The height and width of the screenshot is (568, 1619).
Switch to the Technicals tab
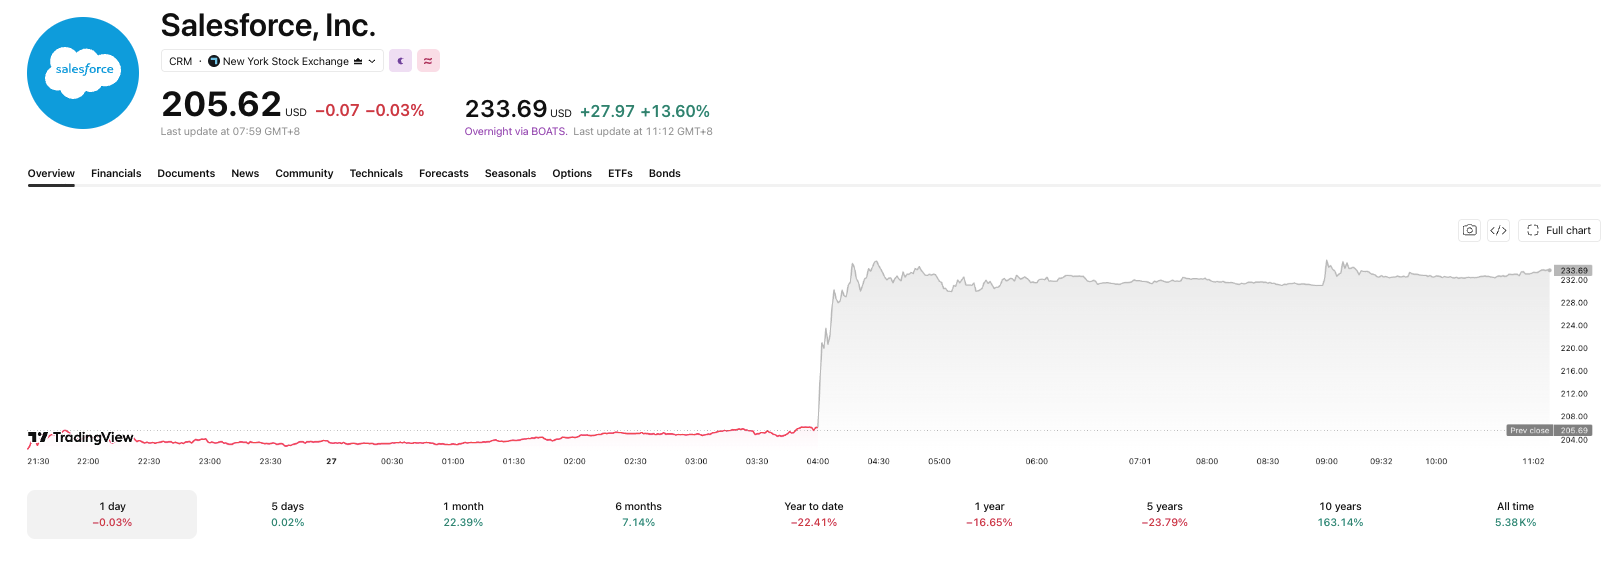point(376,173)
